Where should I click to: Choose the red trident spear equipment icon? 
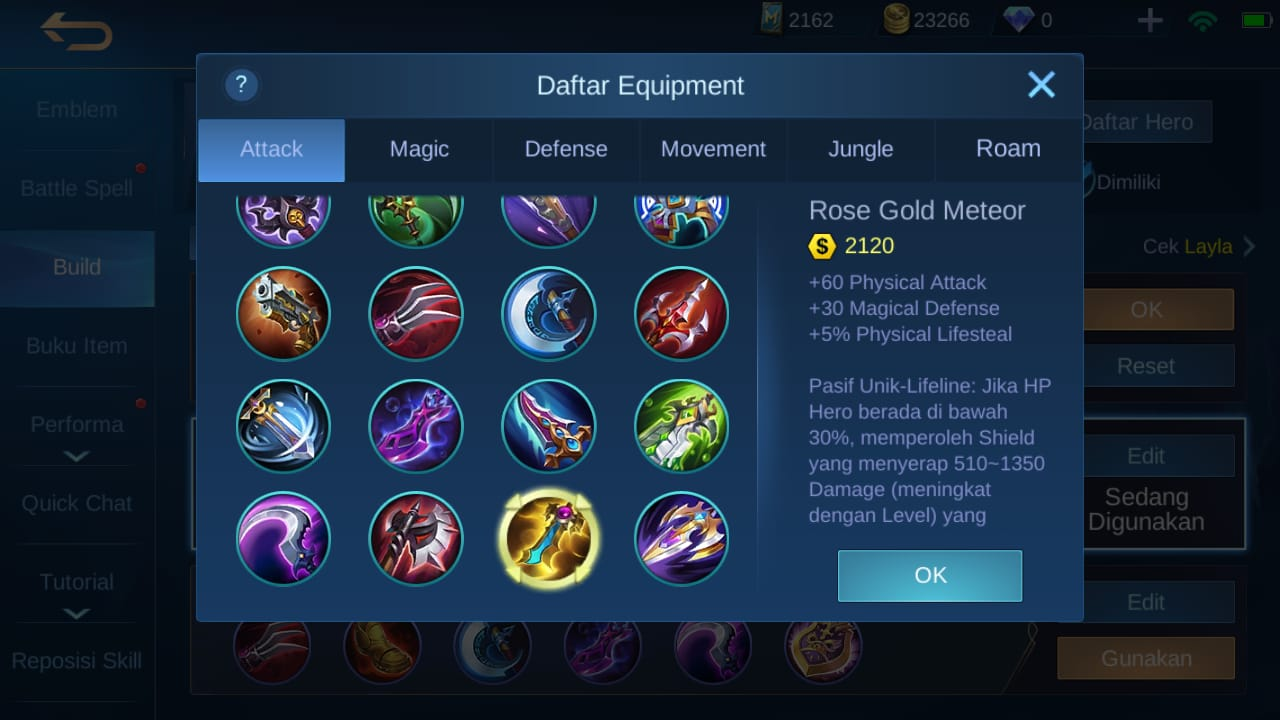pos(681,313)
